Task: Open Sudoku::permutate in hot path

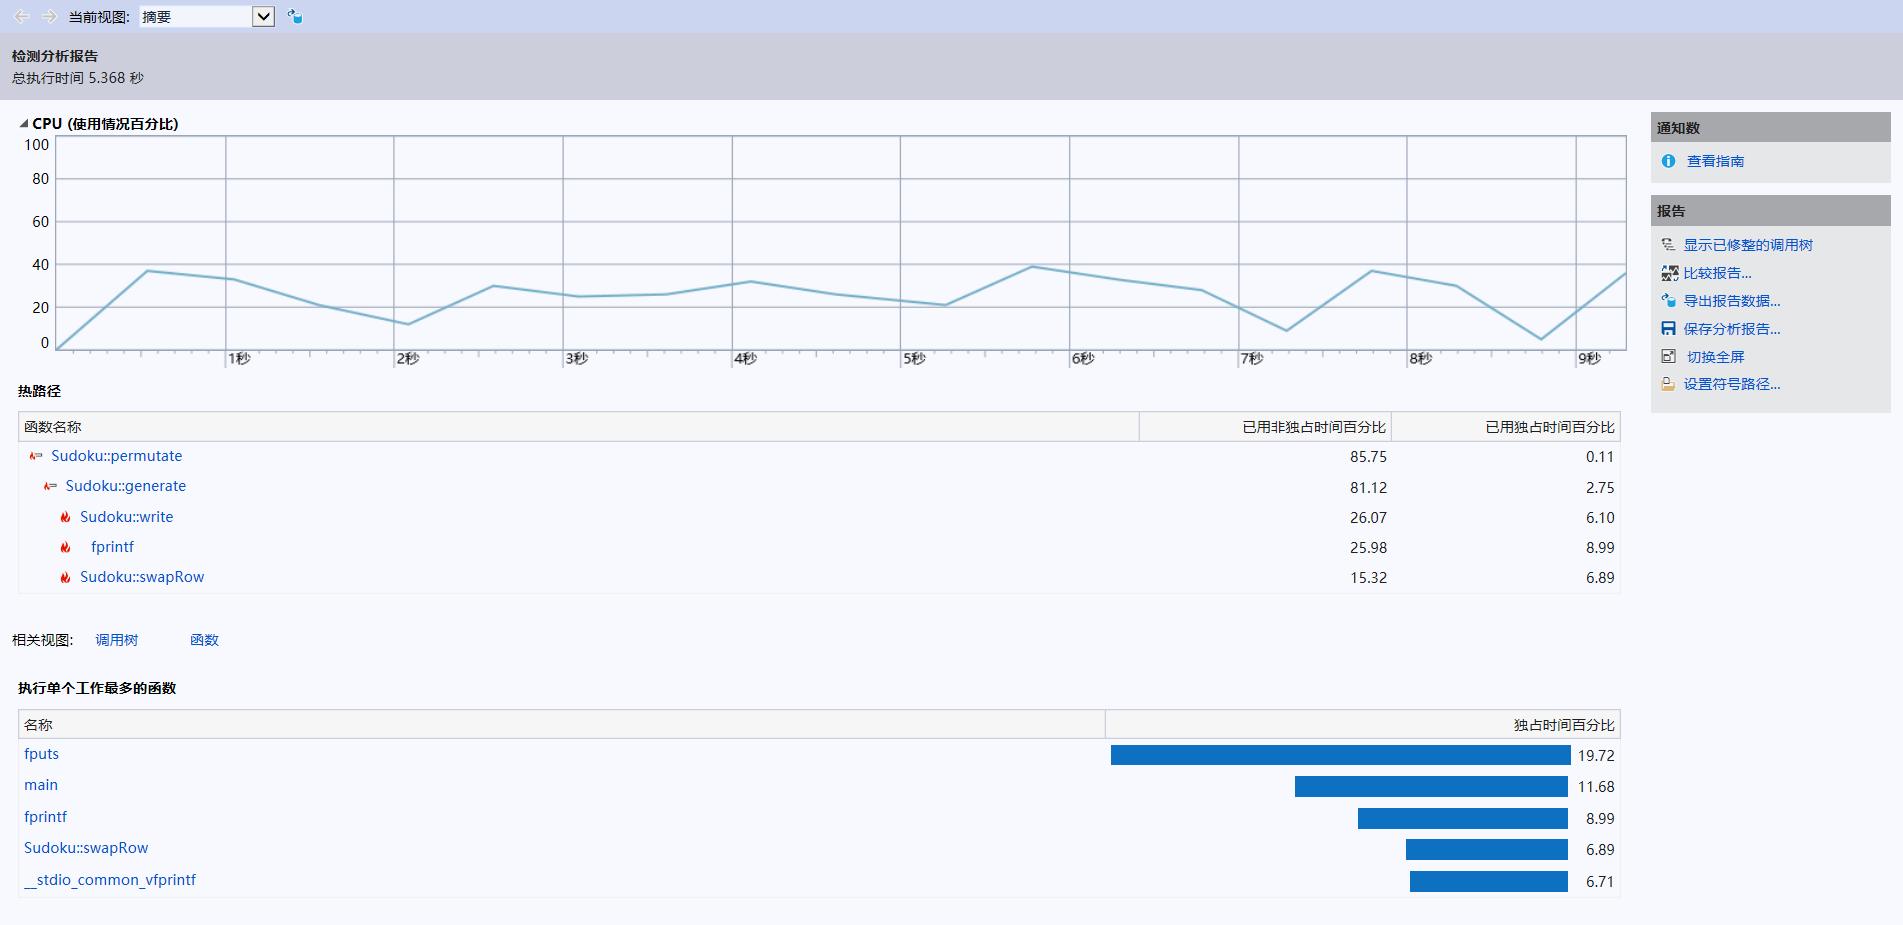Action: [x=117, y=456]
